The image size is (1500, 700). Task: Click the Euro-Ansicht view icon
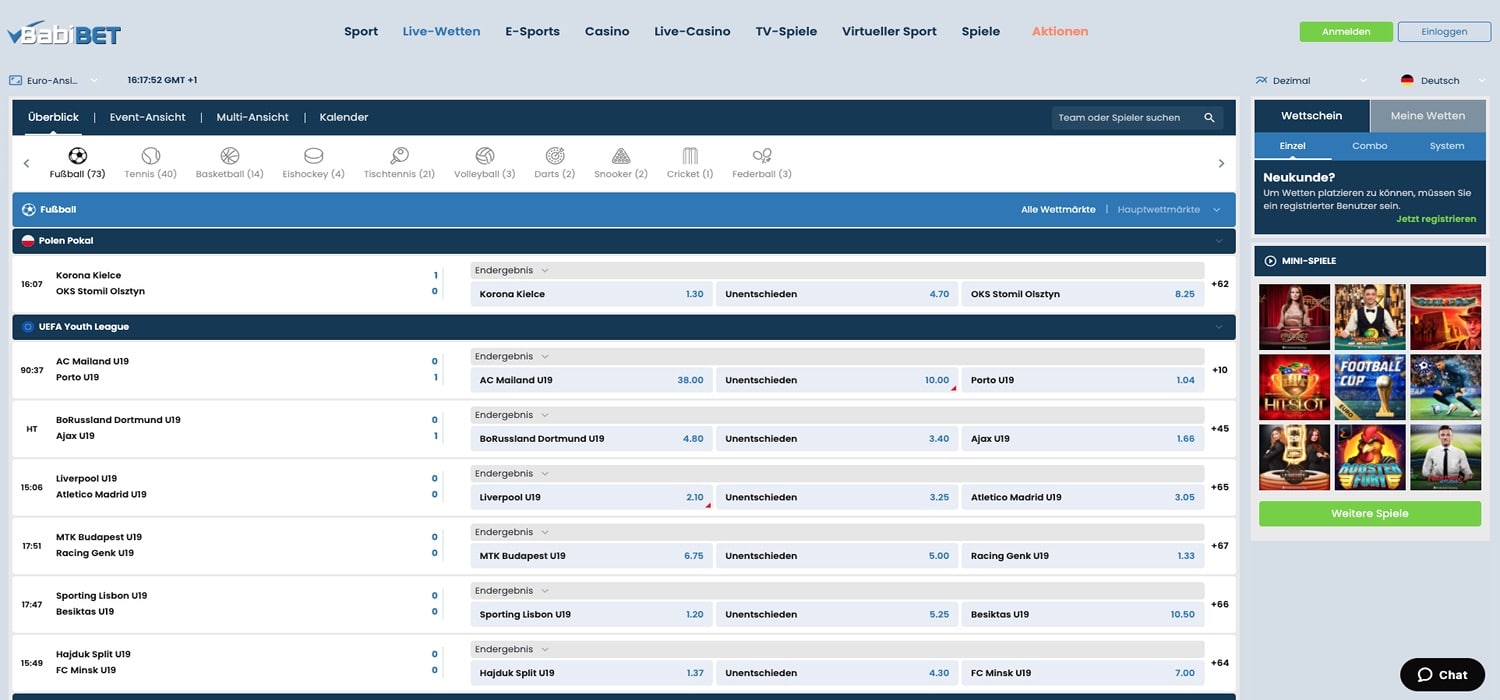[x=15, y=80]
